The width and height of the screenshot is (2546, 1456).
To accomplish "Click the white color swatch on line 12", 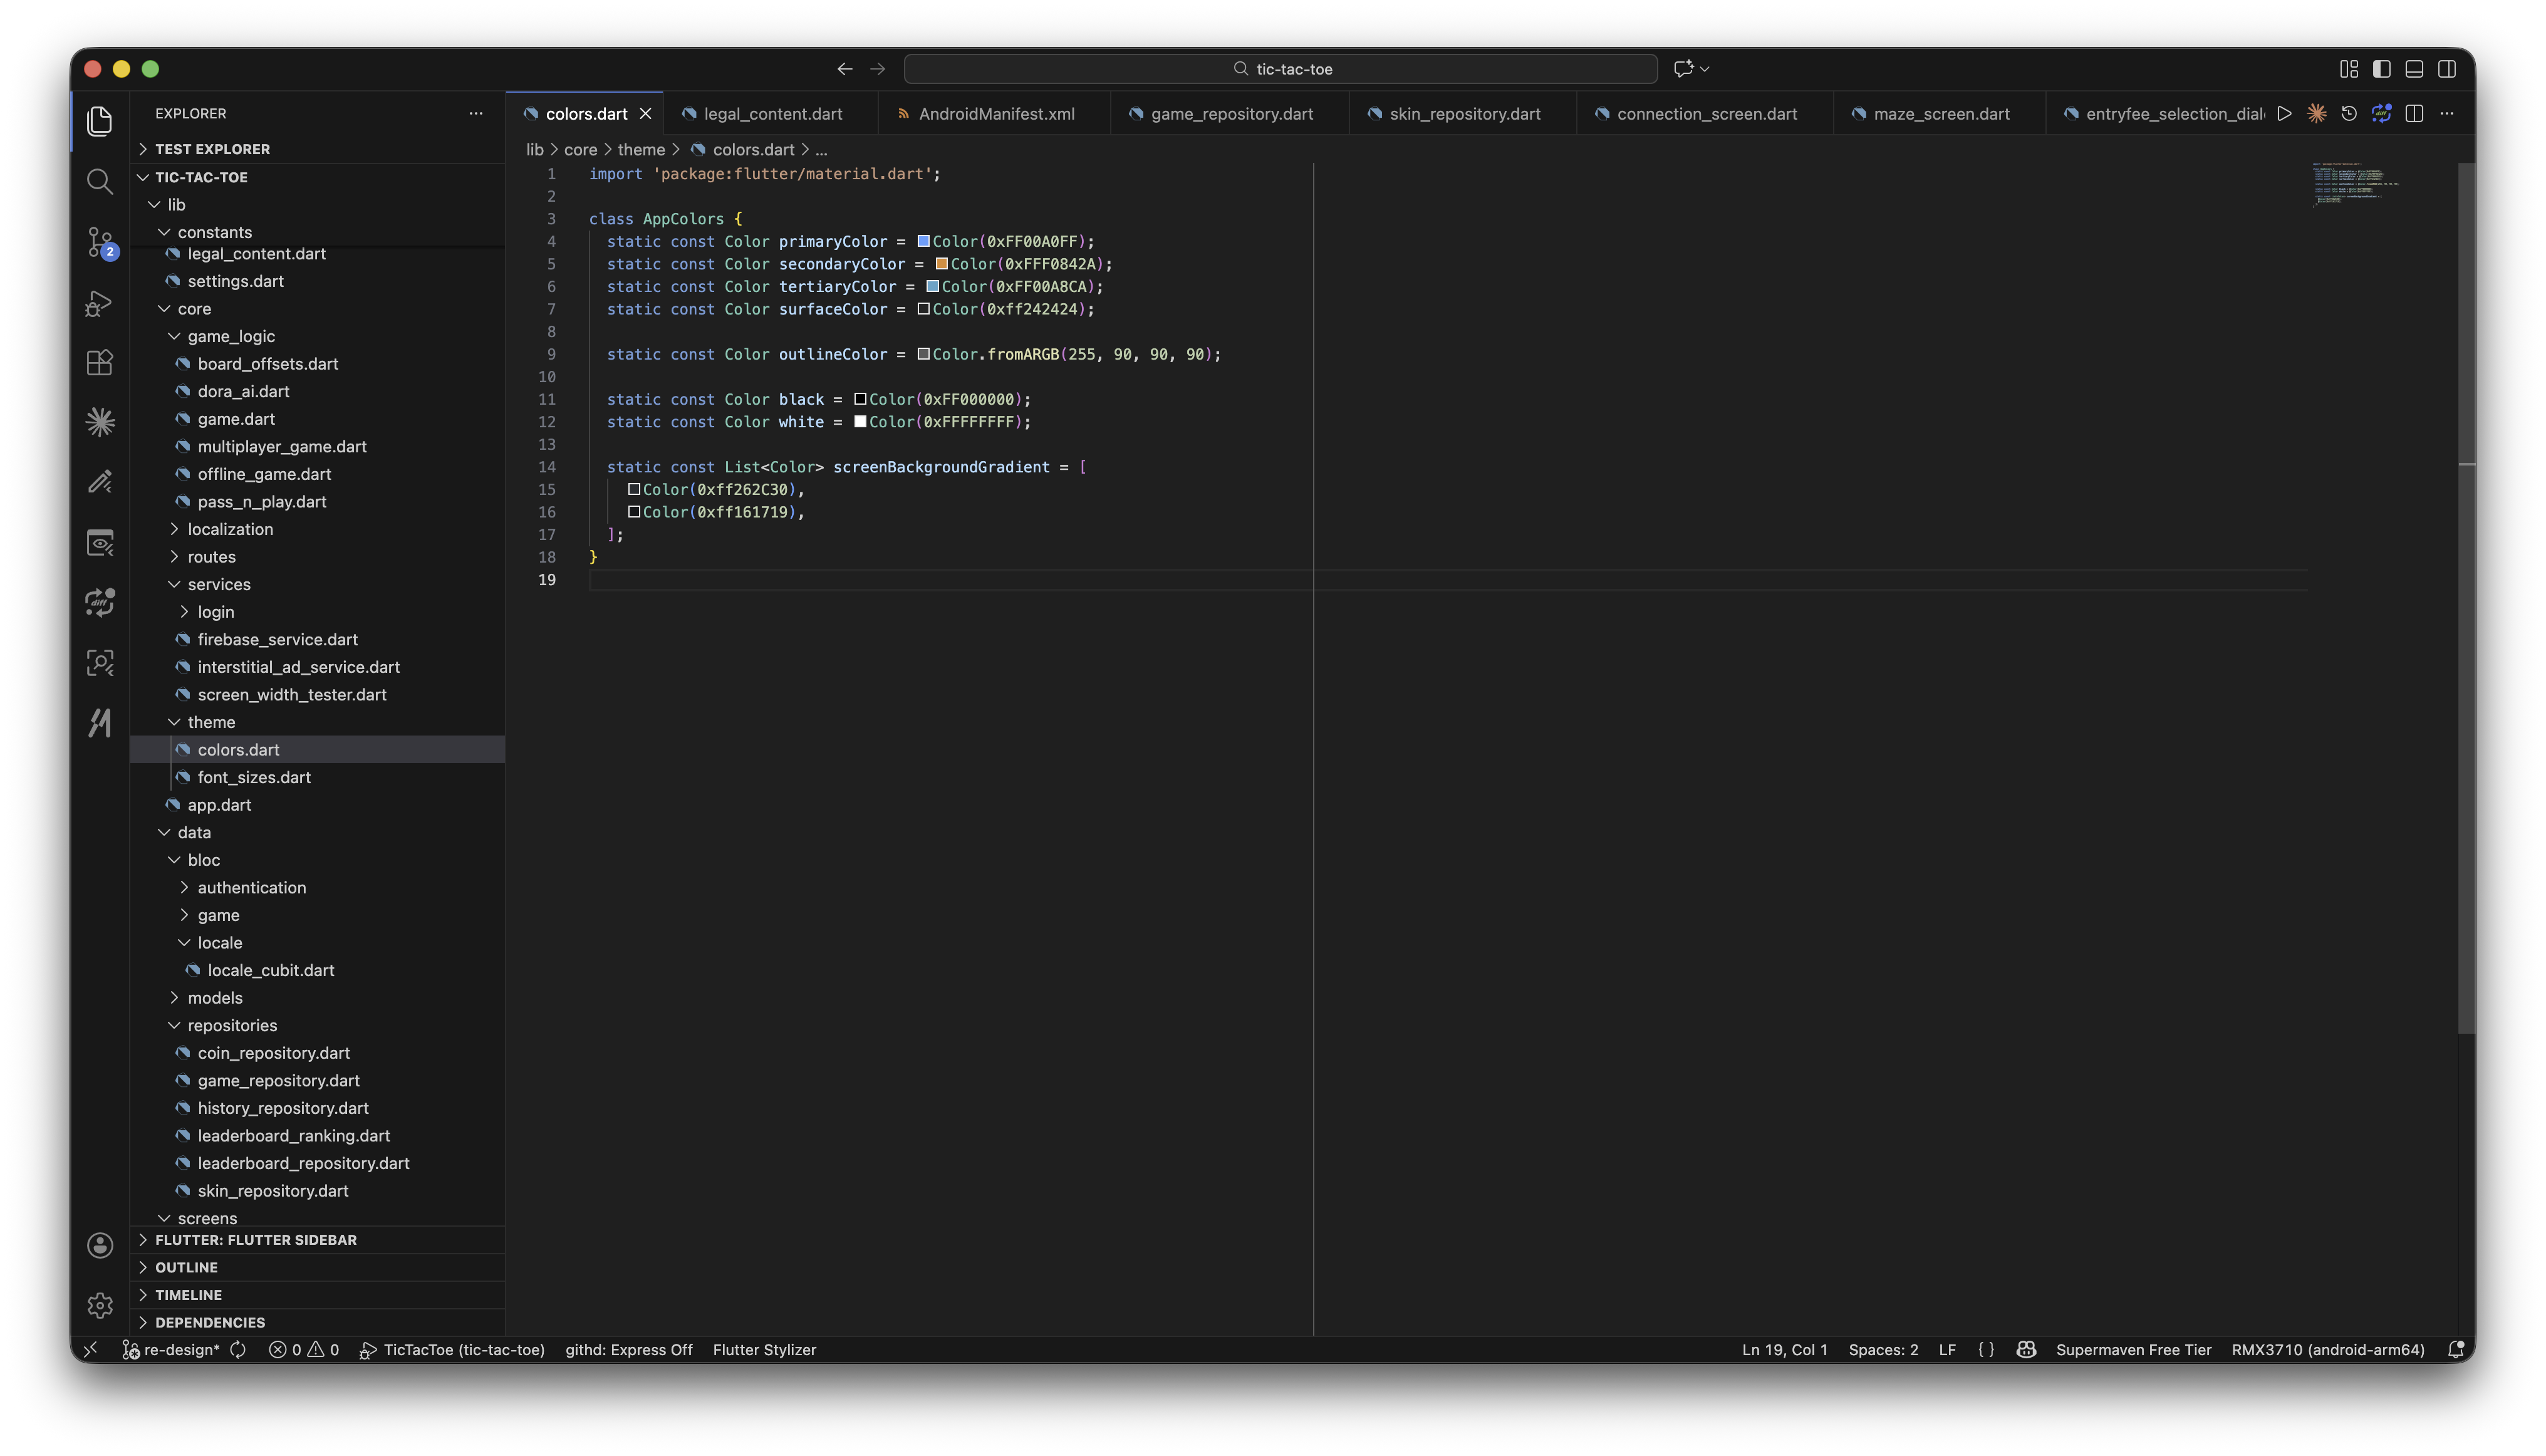I will 860,422.
